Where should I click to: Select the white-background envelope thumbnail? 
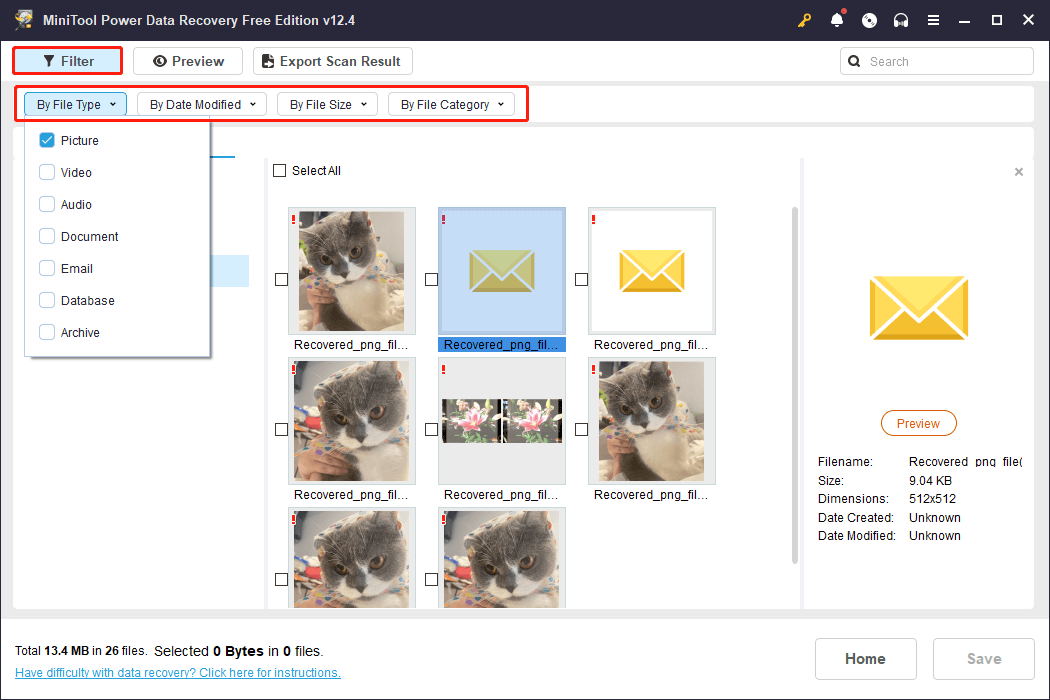pos(652,271)
